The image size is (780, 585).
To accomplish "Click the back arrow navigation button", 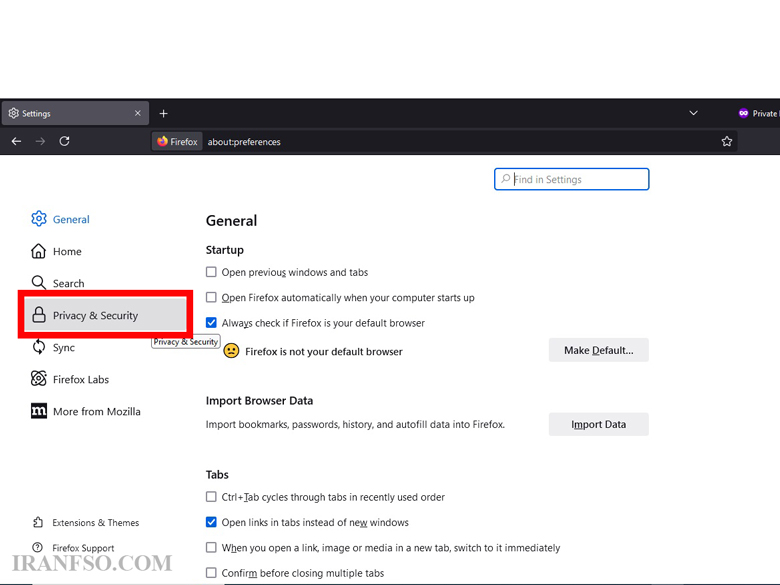I will click(x=16, y=142).
